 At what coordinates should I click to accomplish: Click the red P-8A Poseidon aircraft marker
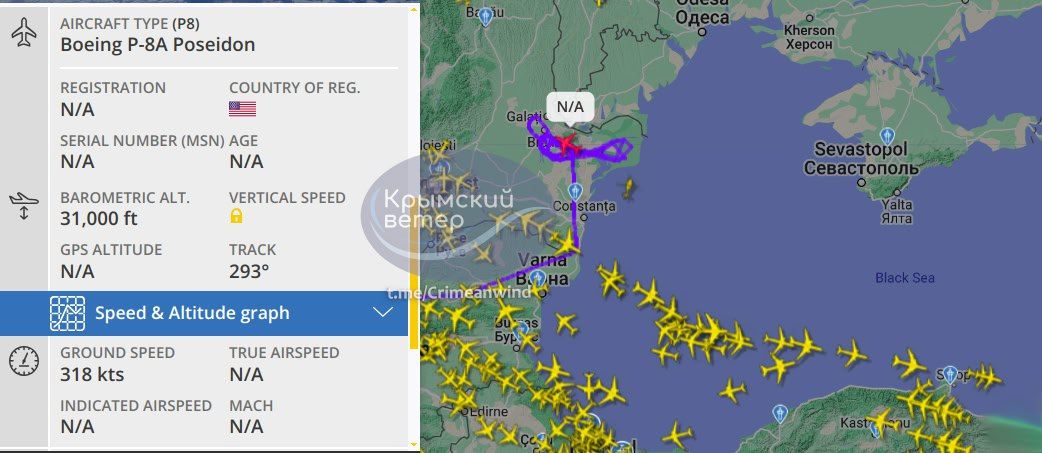(x=566, y=143)
